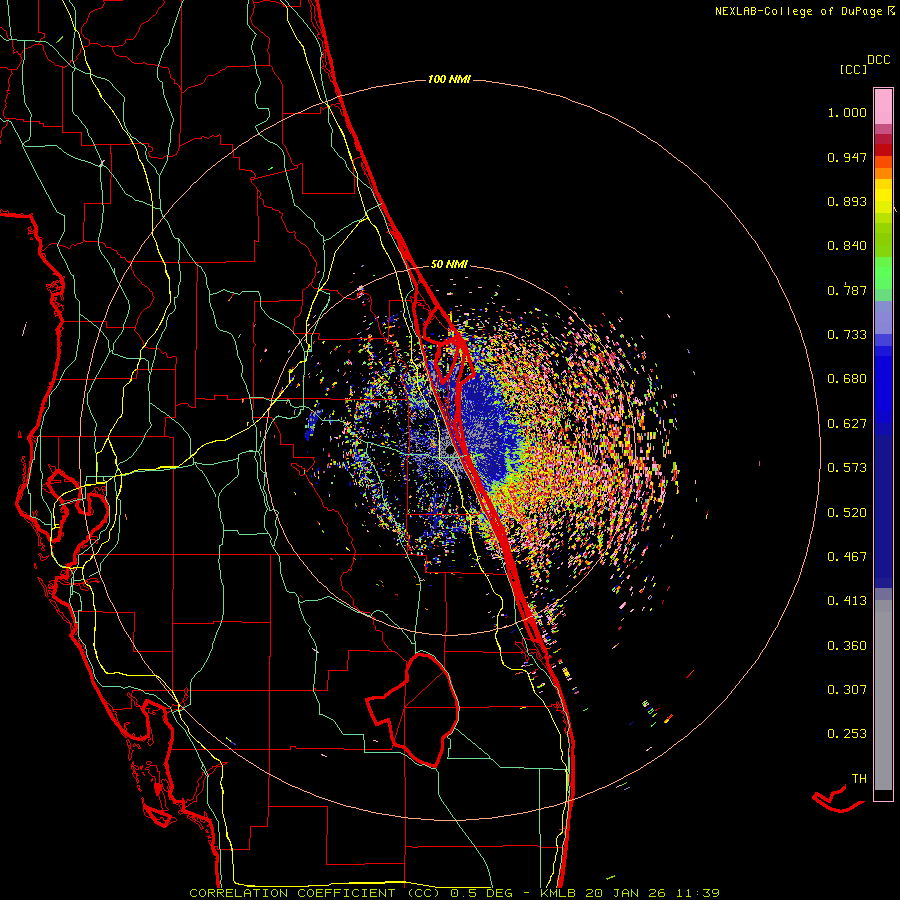Pick the green color band near 0.840

pos(883,239)
